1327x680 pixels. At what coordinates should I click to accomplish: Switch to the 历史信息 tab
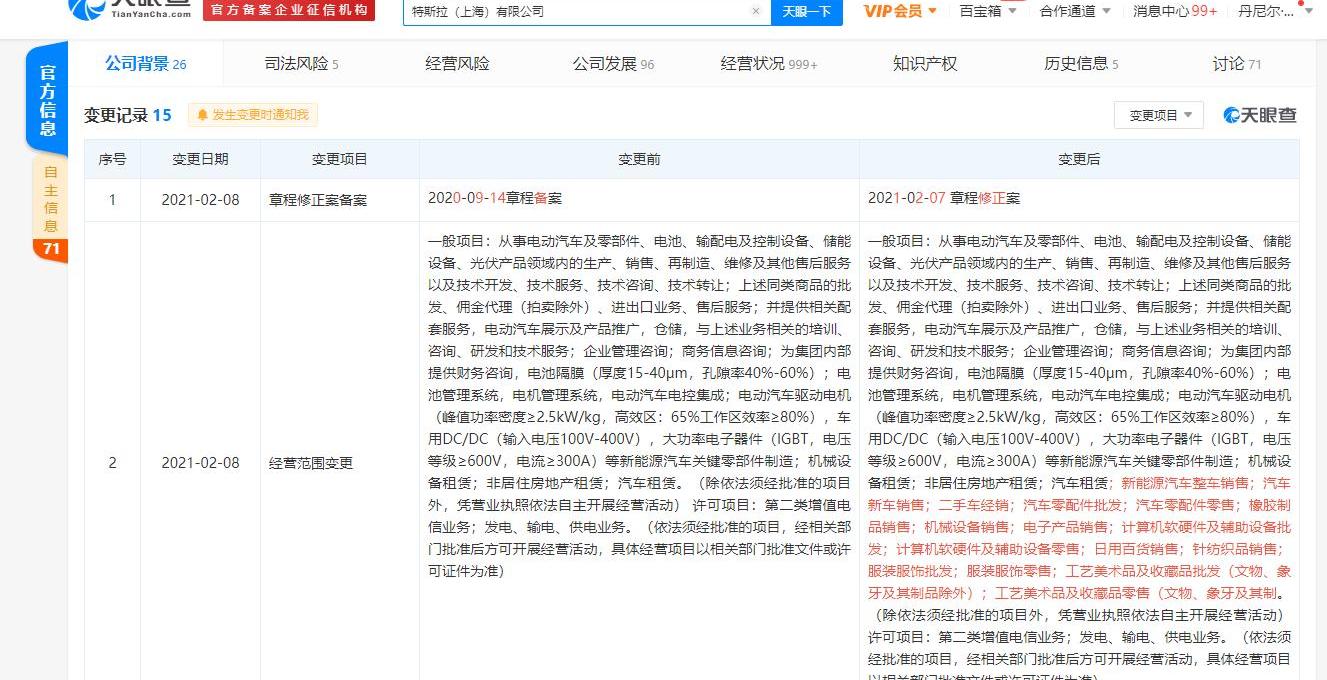[x=1081, y=64]
